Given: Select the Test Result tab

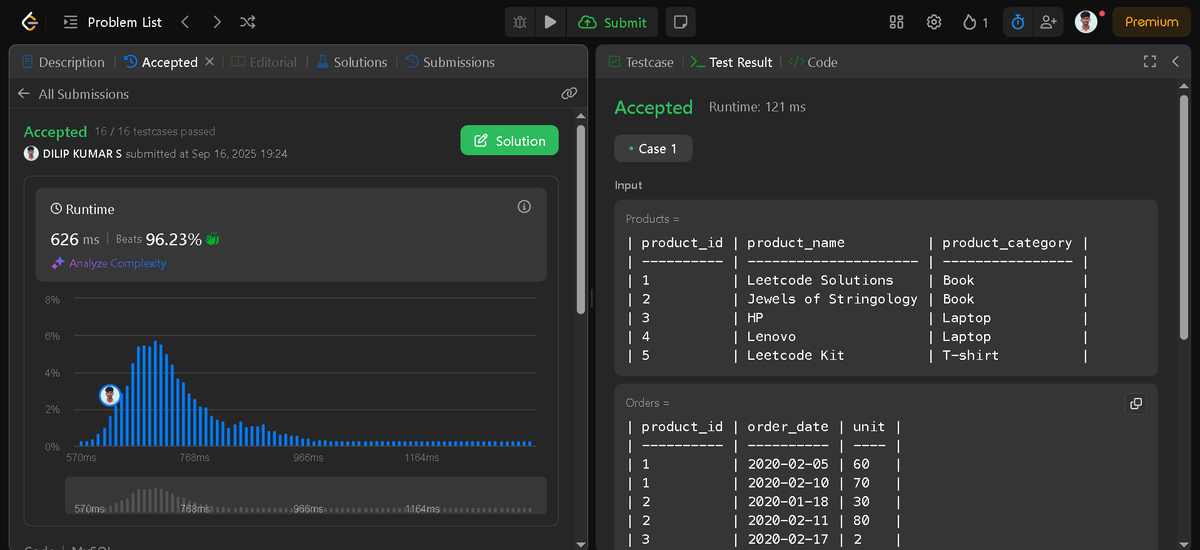Looking at the screenshot, I should click(x=731, y=62).
